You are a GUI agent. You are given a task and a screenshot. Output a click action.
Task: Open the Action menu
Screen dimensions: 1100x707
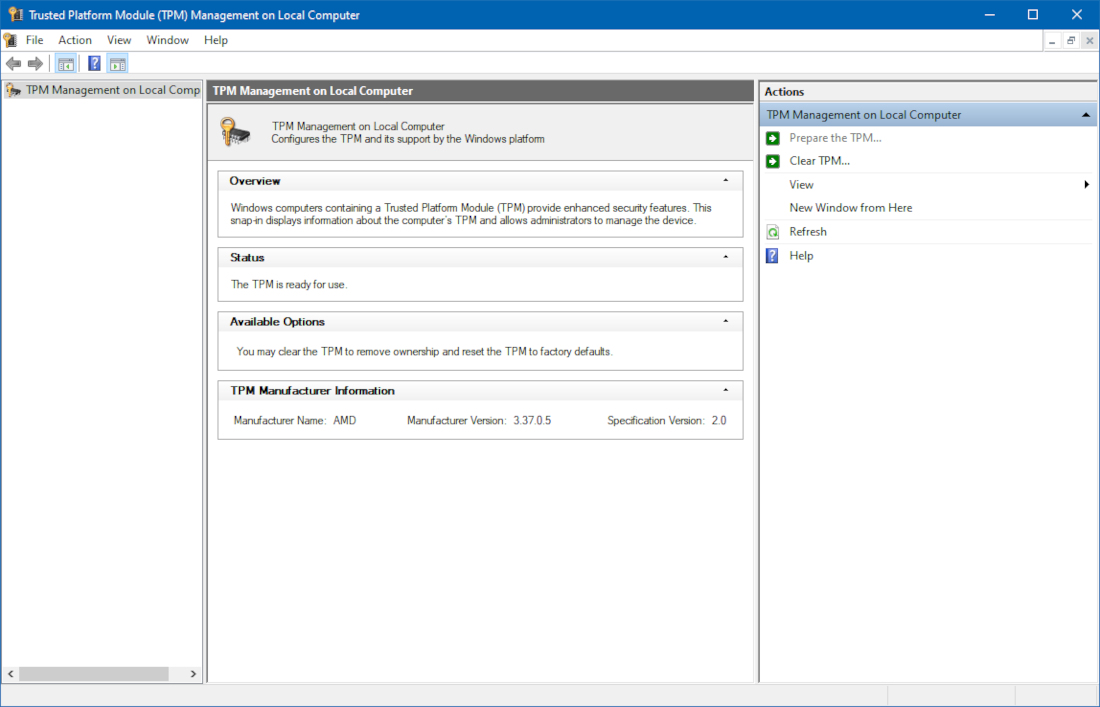75,40
